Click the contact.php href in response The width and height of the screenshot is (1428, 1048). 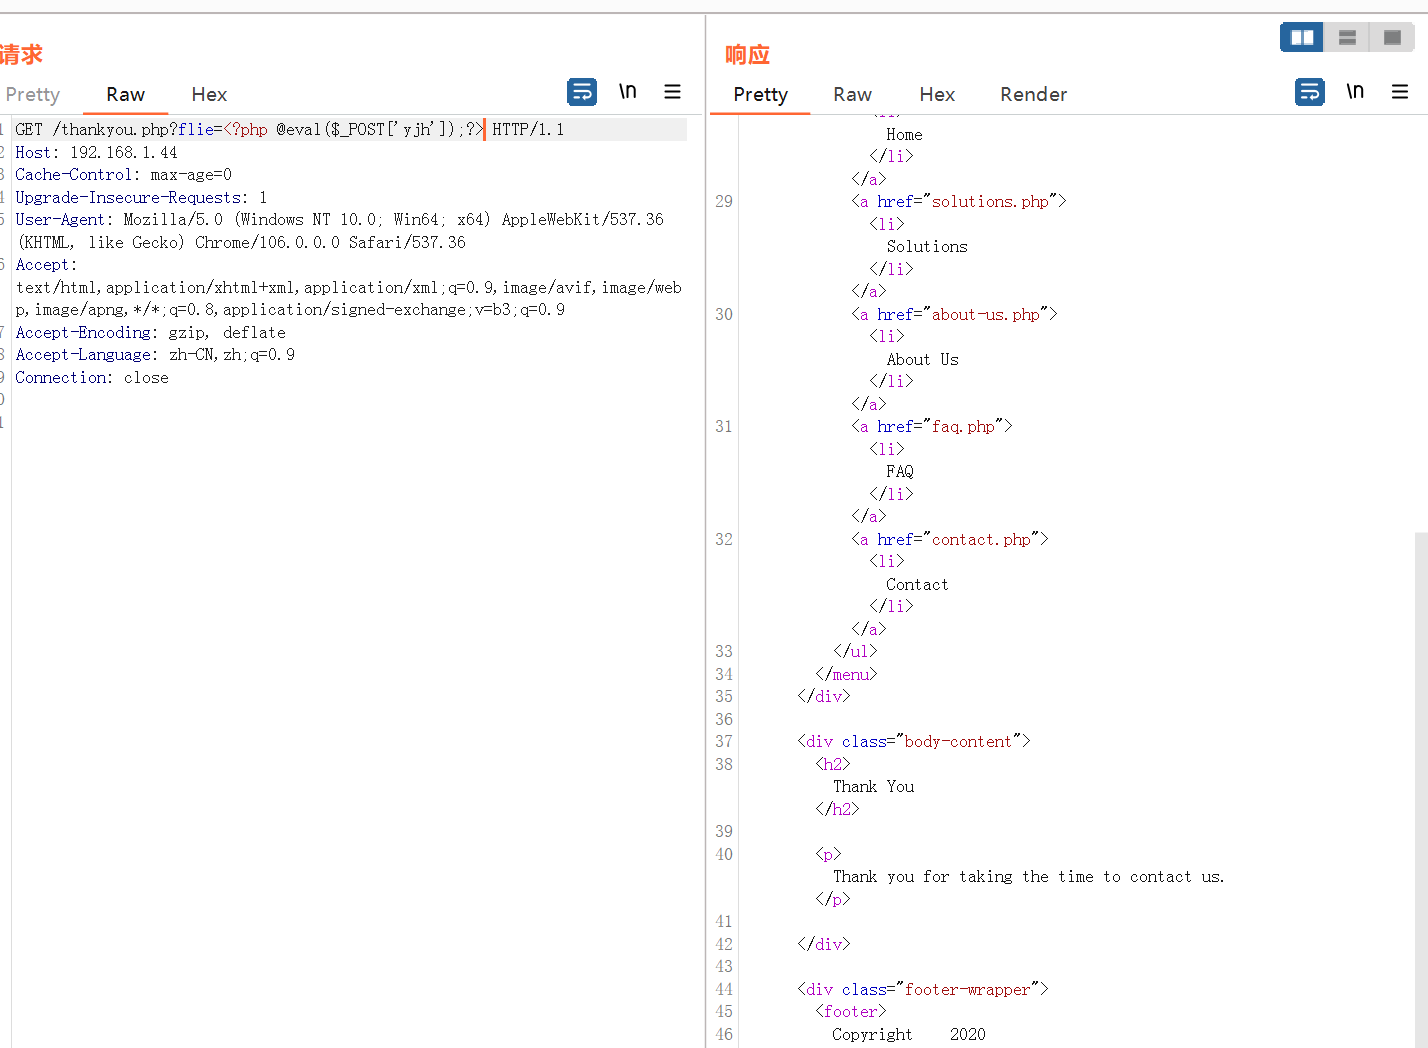point(981,539)
